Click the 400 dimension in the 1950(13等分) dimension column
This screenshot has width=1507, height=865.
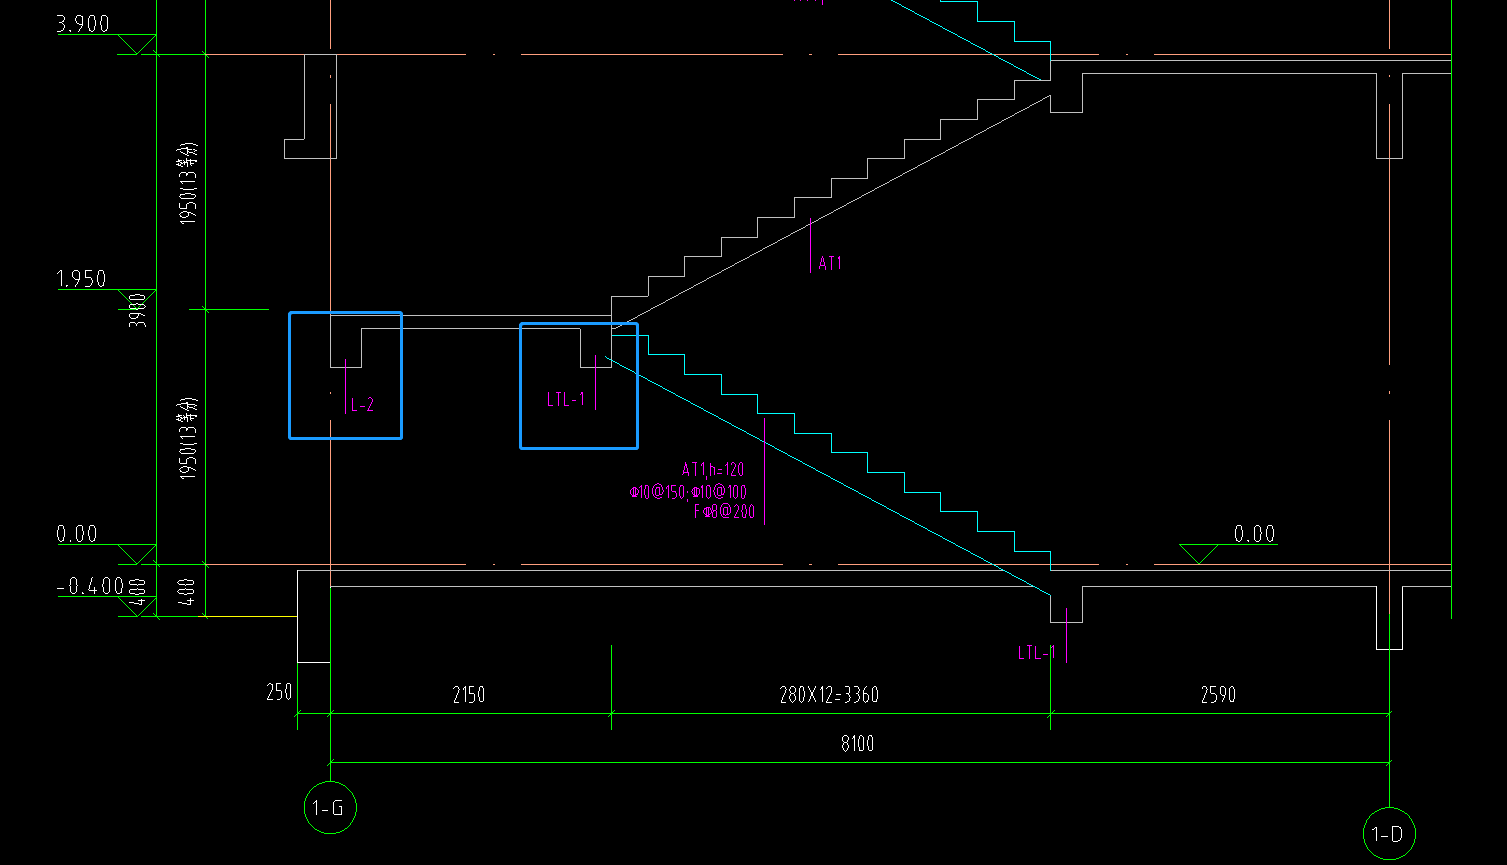click(x=188, y=591)
